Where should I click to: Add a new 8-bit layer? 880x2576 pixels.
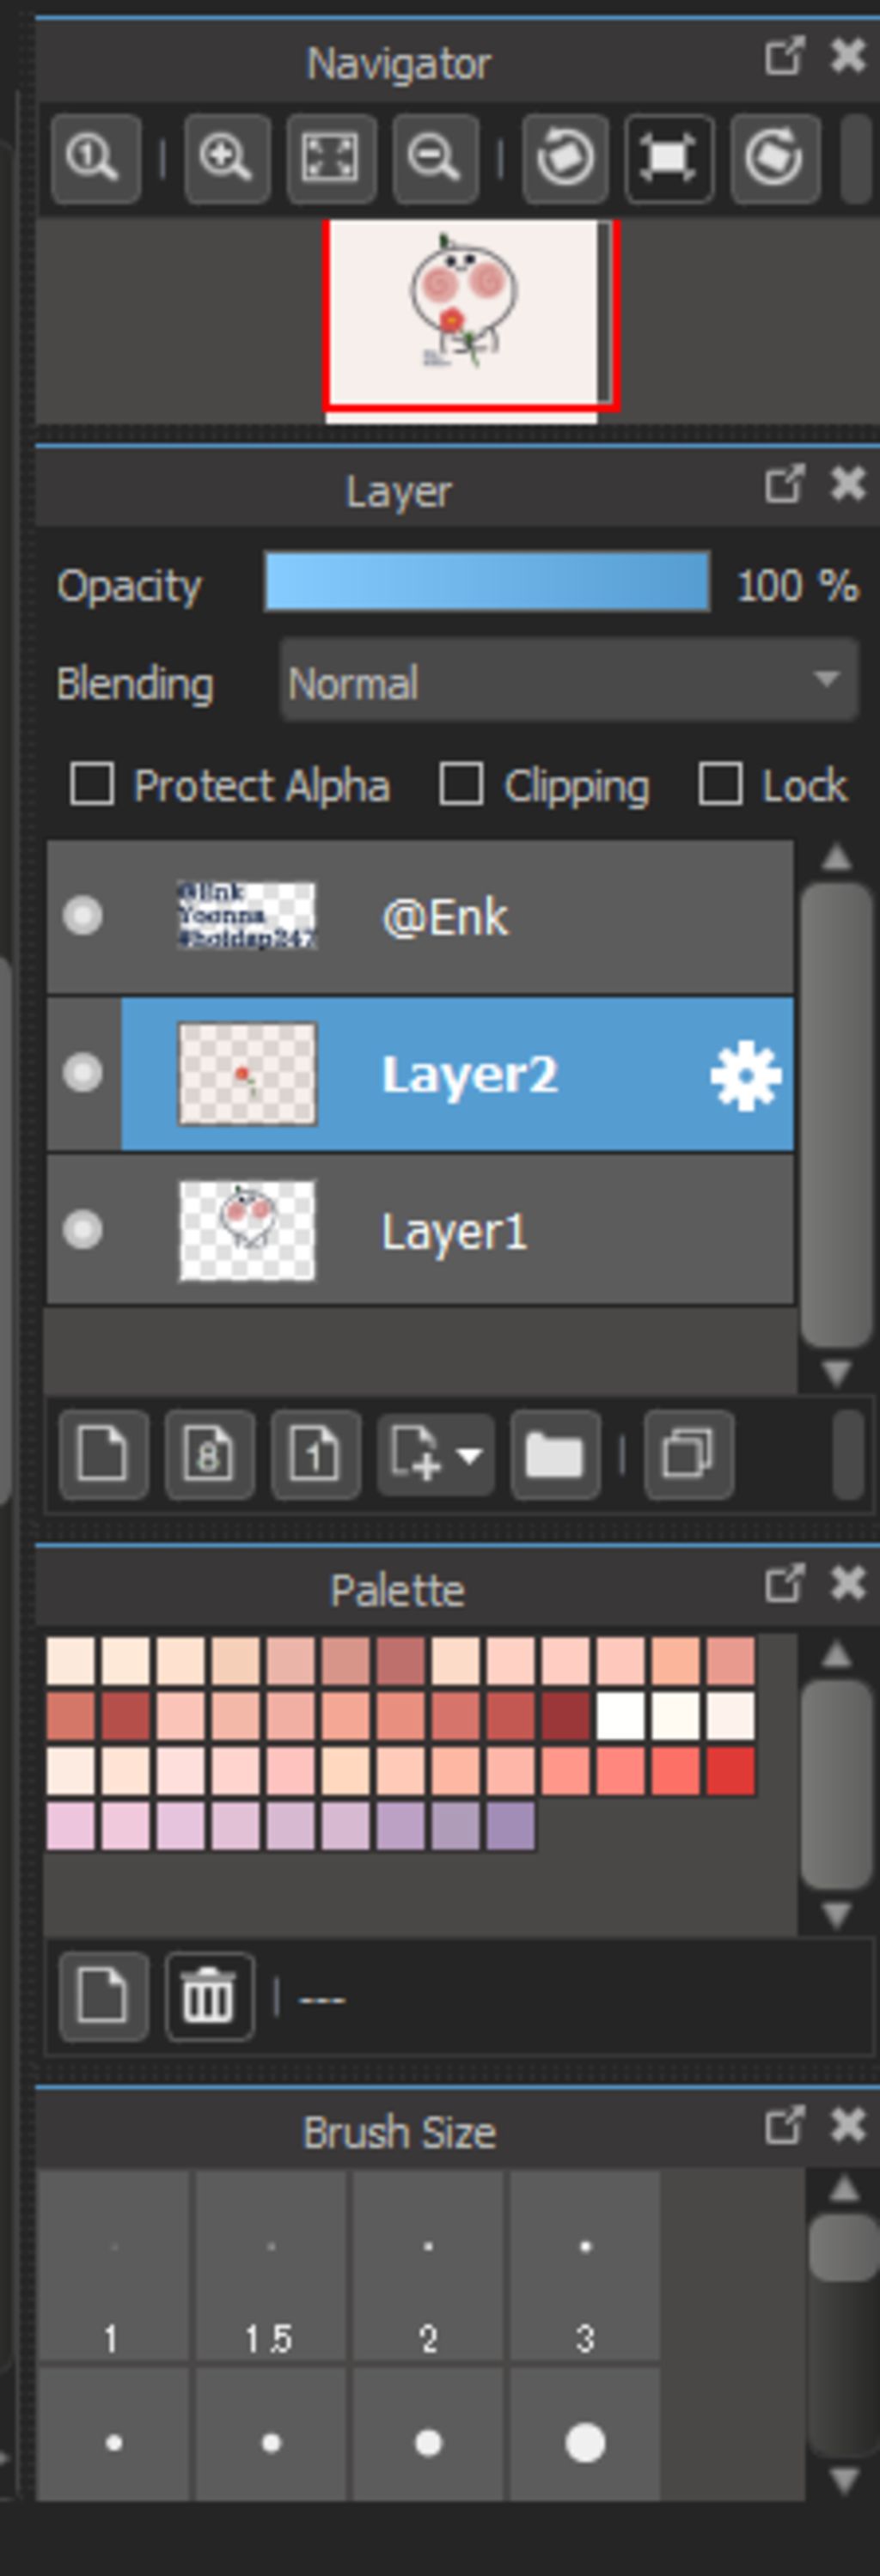point(209,1455)
